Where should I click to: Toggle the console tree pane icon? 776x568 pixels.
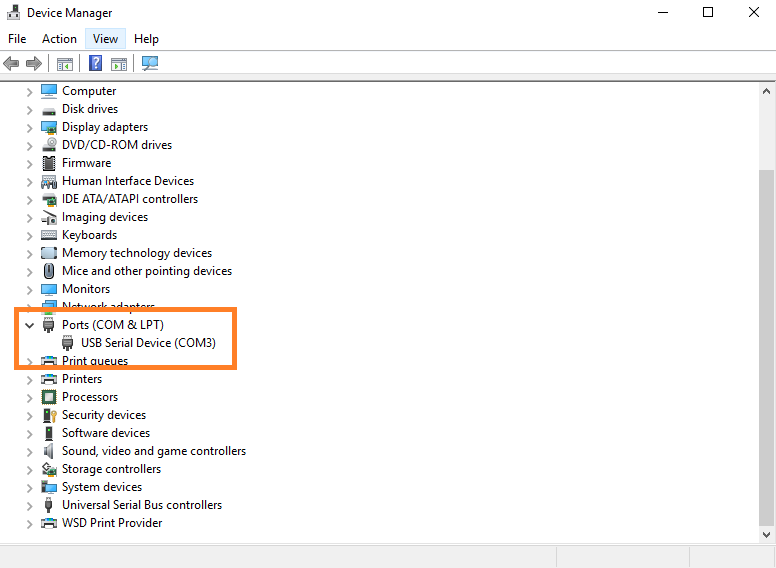click(x=65, y=64)
